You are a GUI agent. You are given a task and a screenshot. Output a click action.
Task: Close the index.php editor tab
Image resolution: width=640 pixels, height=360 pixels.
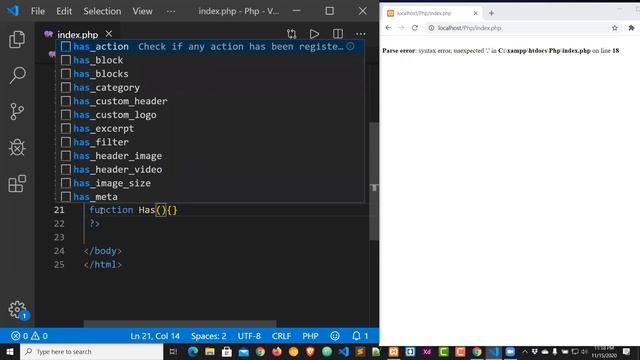coord(109,34)
